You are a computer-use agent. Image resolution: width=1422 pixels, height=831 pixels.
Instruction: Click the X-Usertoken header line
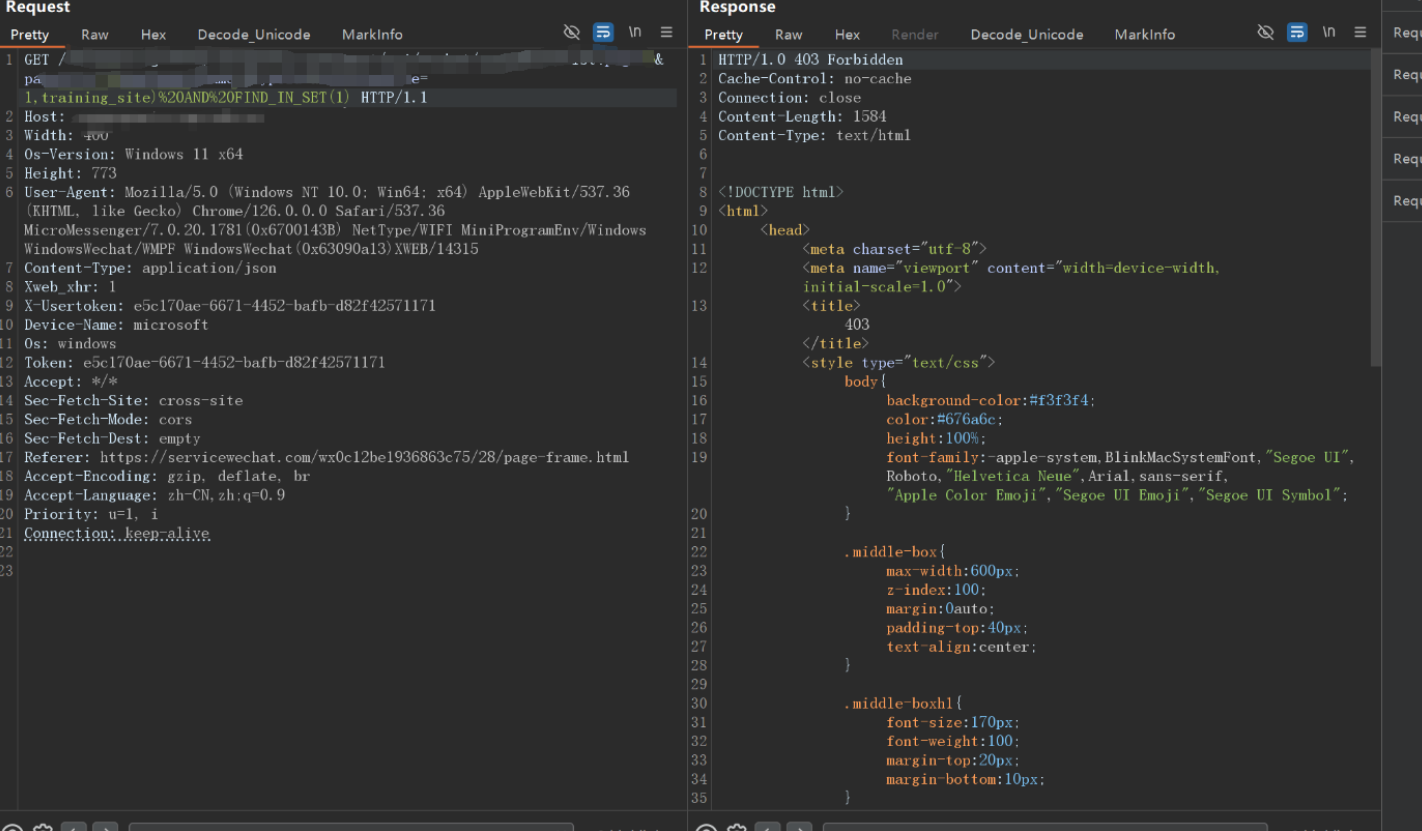tap(230, 306)
